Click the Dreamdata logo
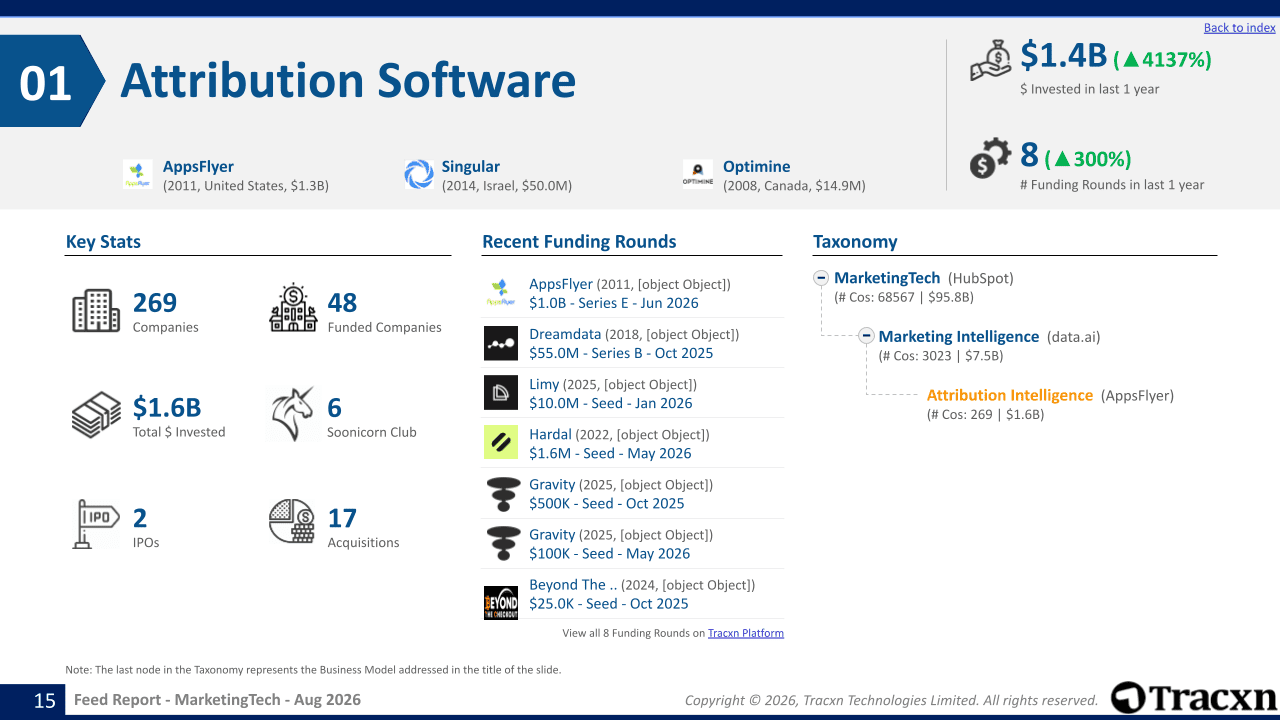Image resolution: width=1280 pixels, height=720 pixels. click(501, 343)
